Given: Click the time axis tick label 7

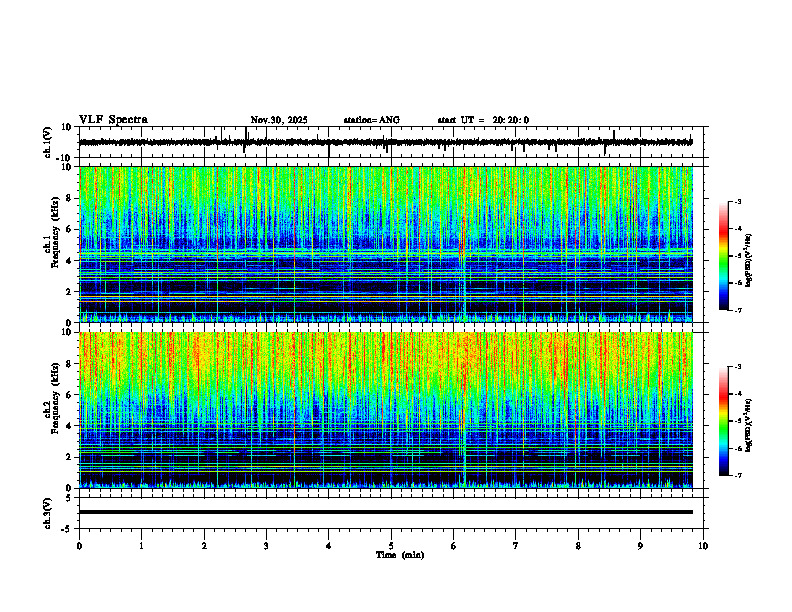Looking at the screenshot, I should (x=516, y=546).
